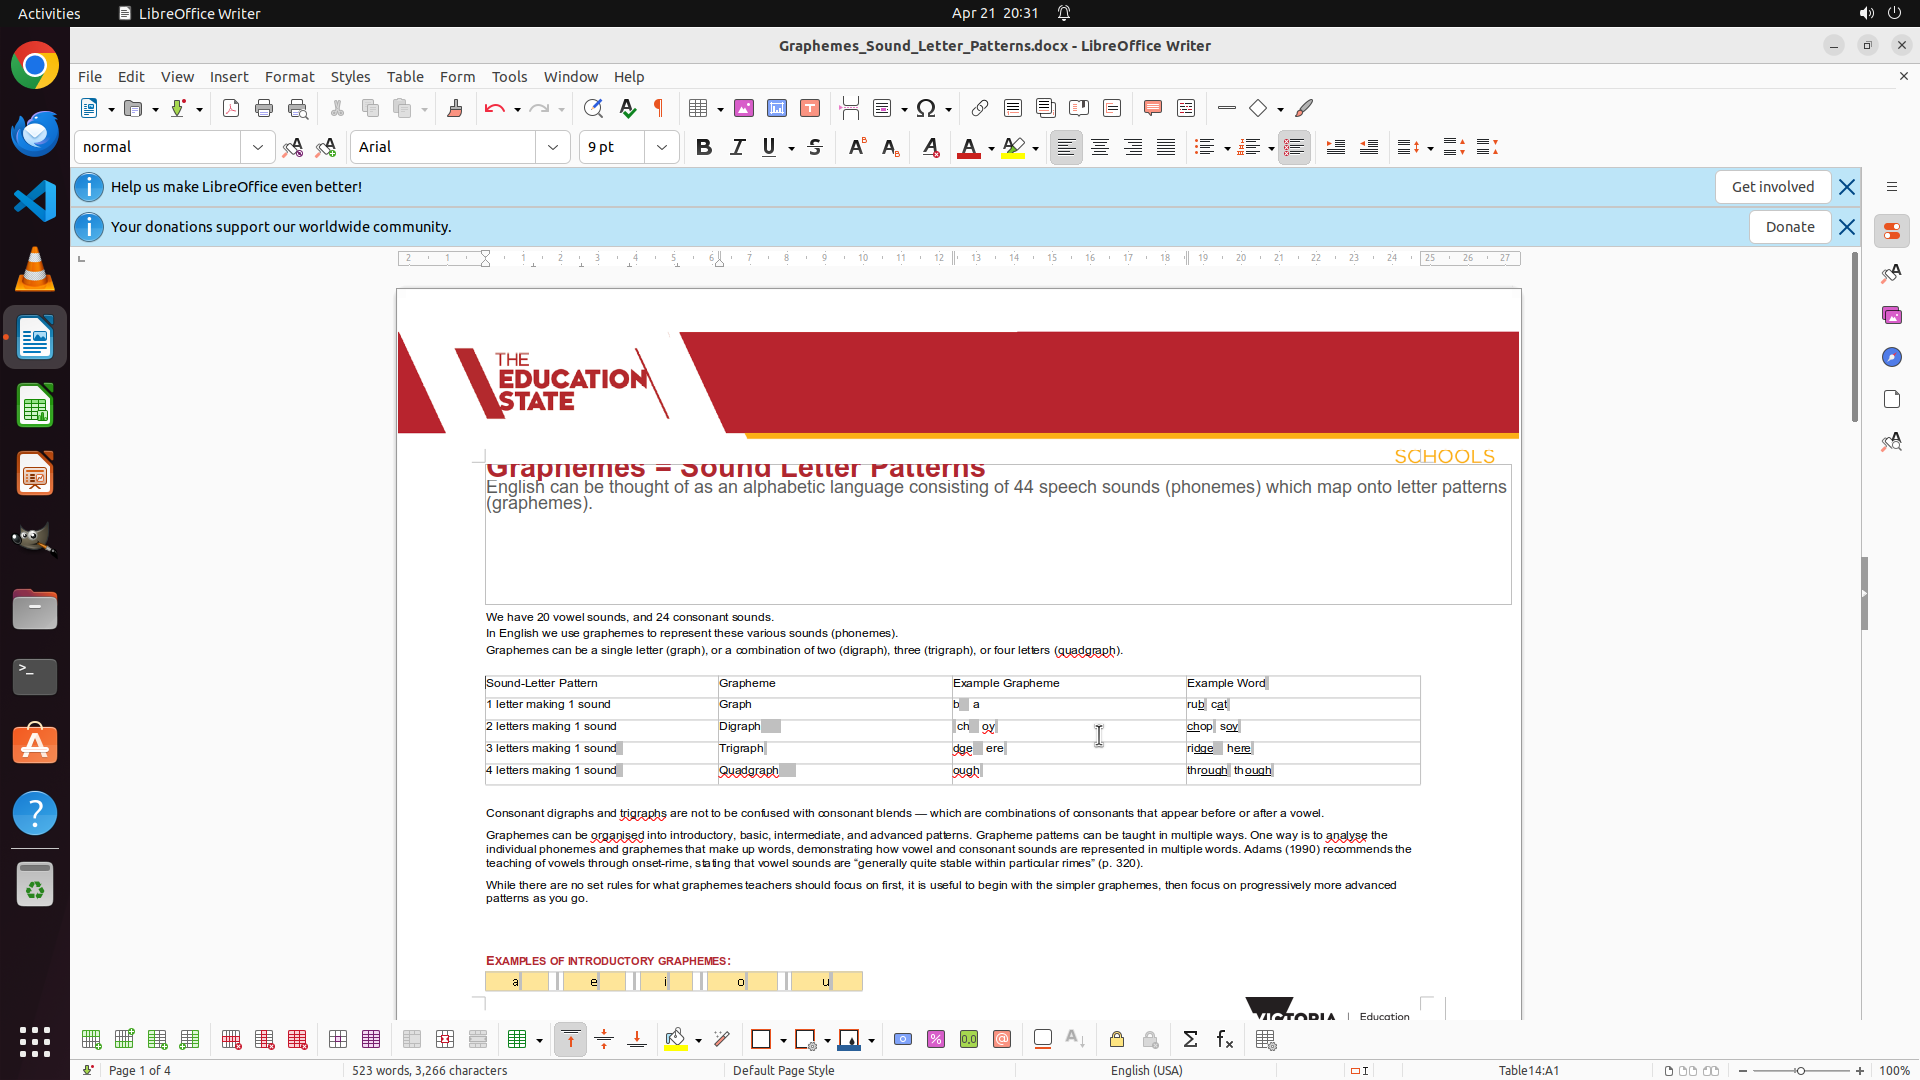Screen dimensions: 1920x1080
Task: Click the Clone Formatting paintbrush icon
Action: pos(455,108)
